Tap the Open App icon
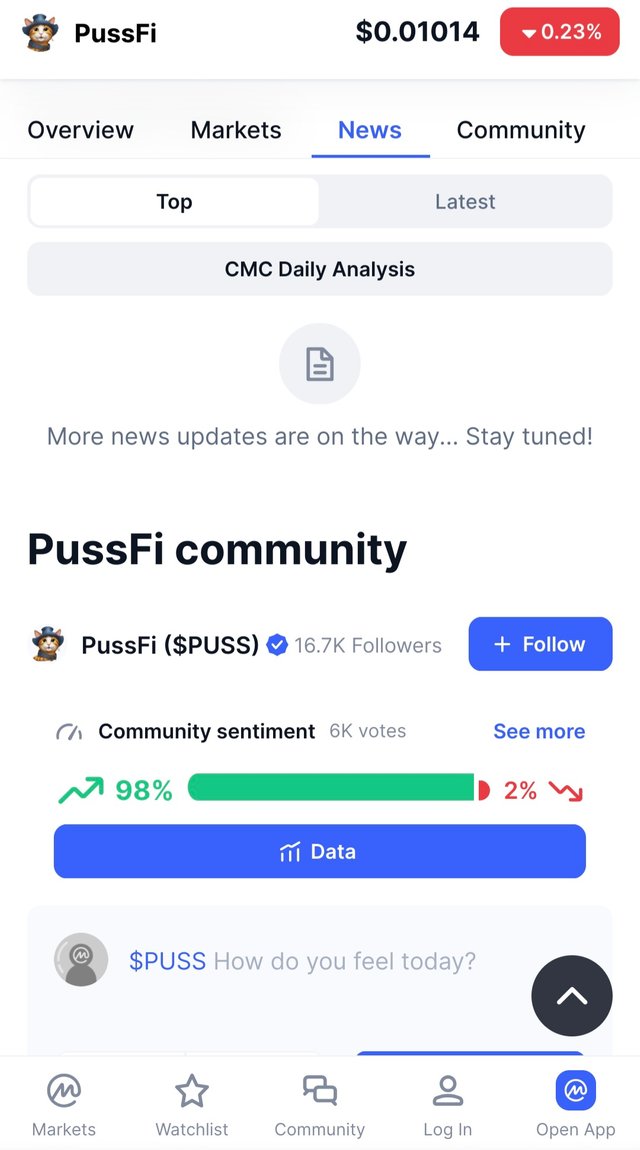640x1150 pixels. tap(575, 1091)
